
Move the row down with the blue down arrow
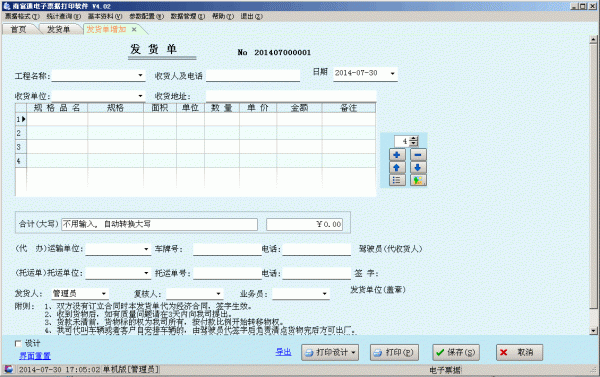418,167
